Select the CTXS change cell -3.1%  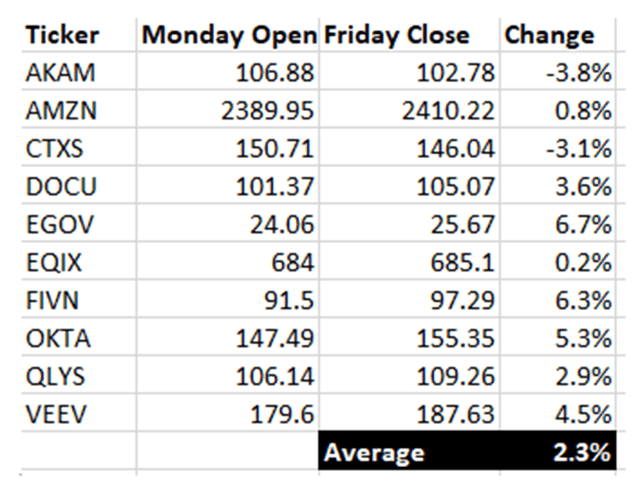click(576, 148)
